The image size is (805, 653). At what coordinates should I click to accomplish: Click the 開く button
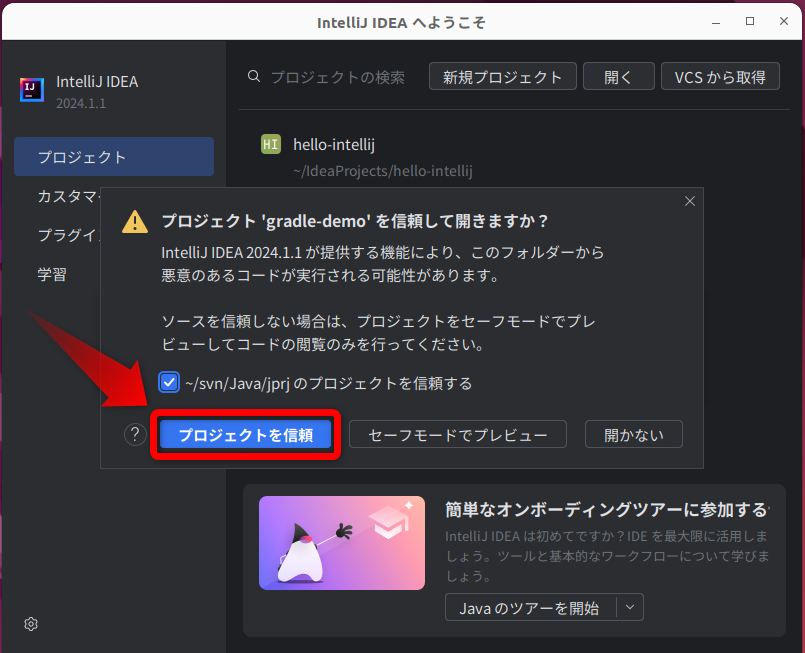click(619, 76)
